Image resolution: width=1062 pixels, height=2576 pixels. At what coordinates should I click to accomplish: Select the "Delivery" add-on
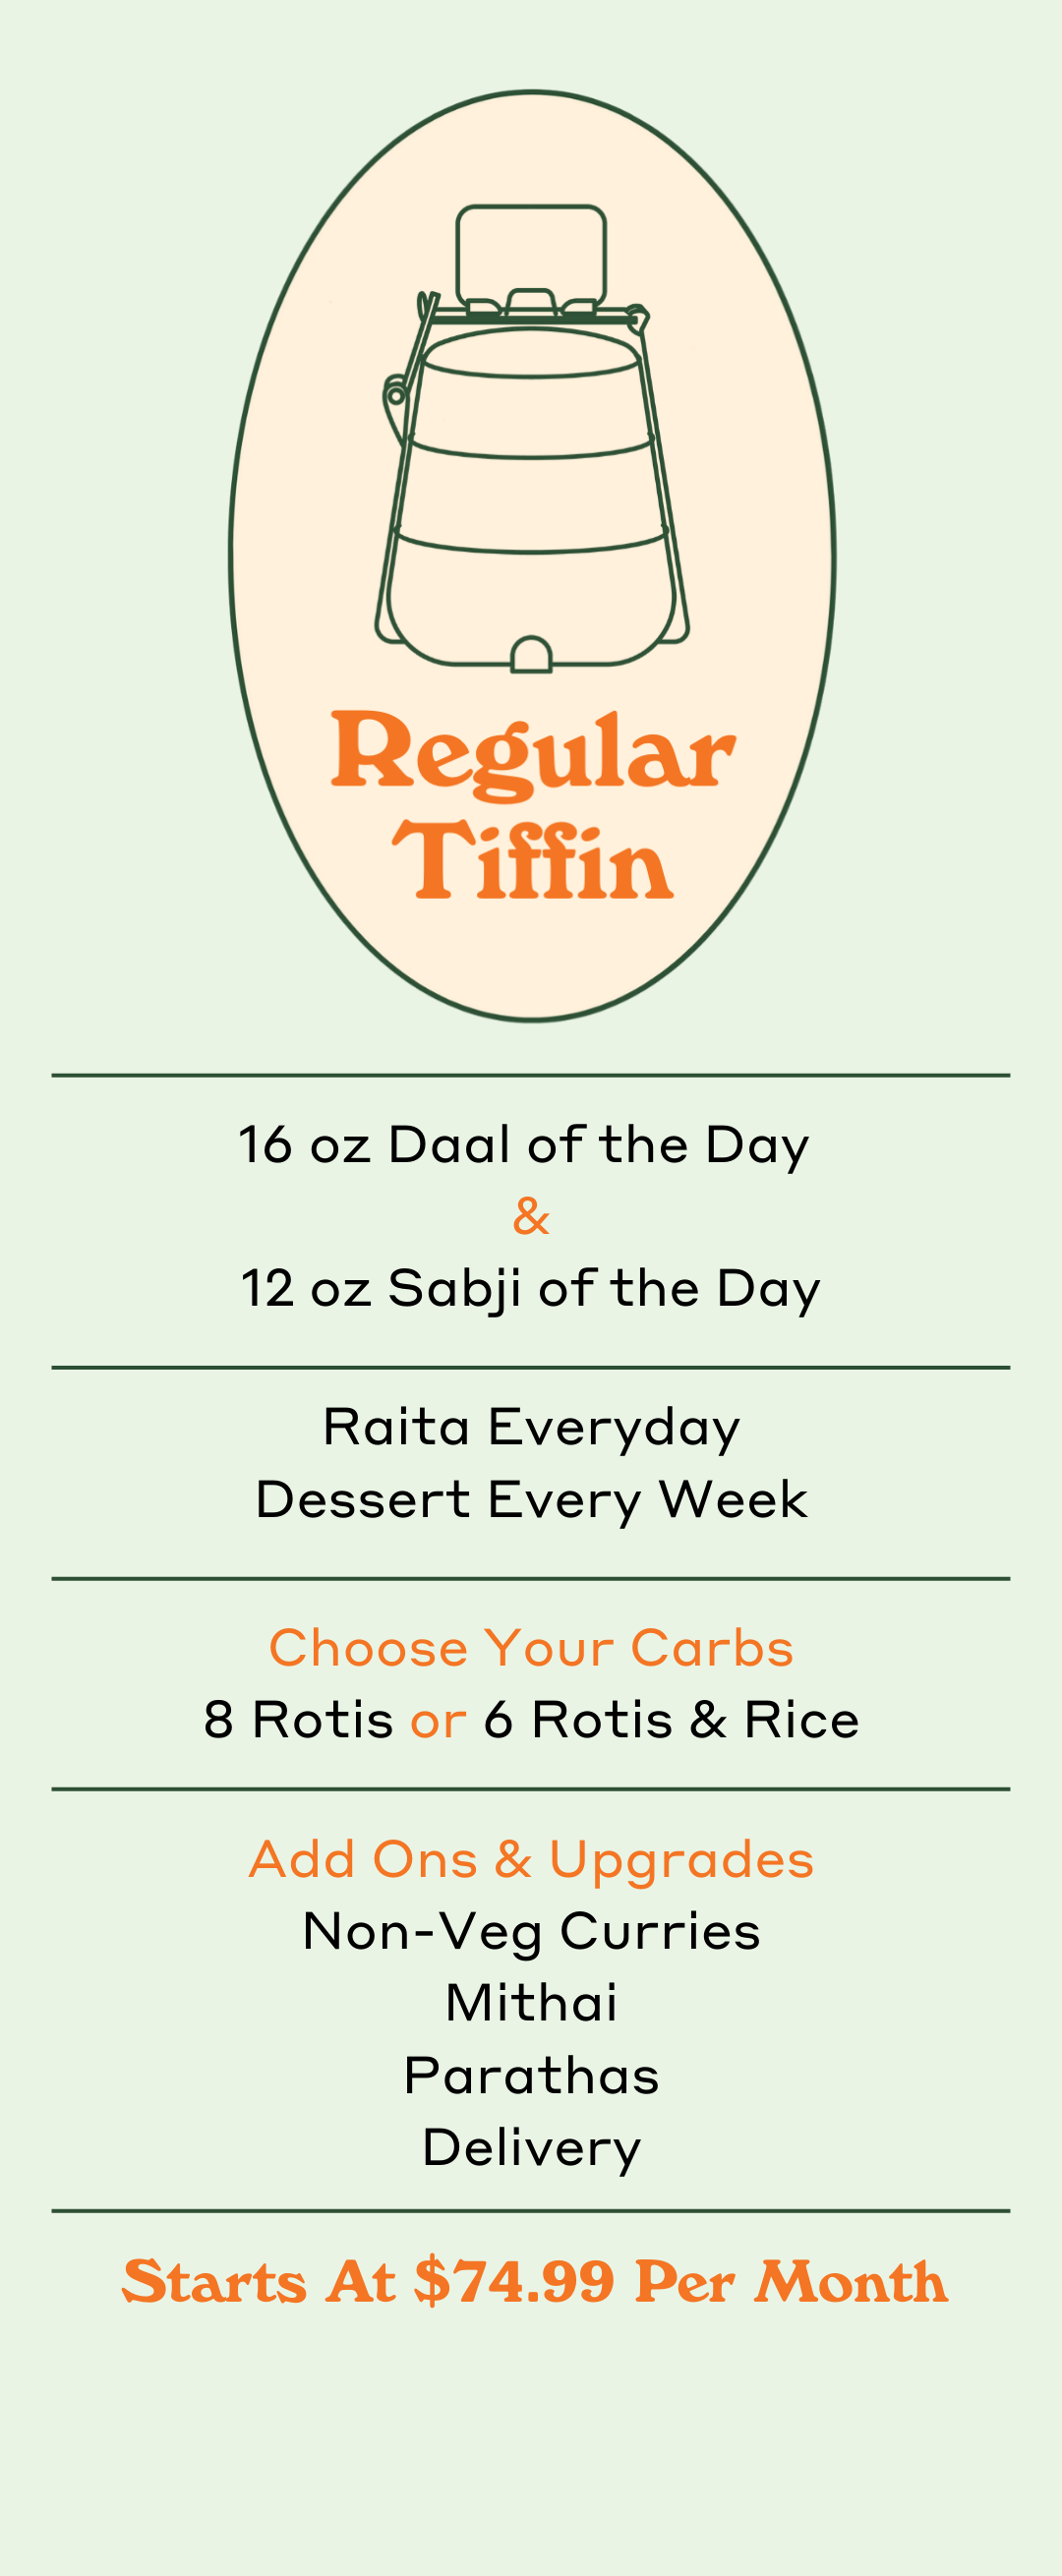531,2149
